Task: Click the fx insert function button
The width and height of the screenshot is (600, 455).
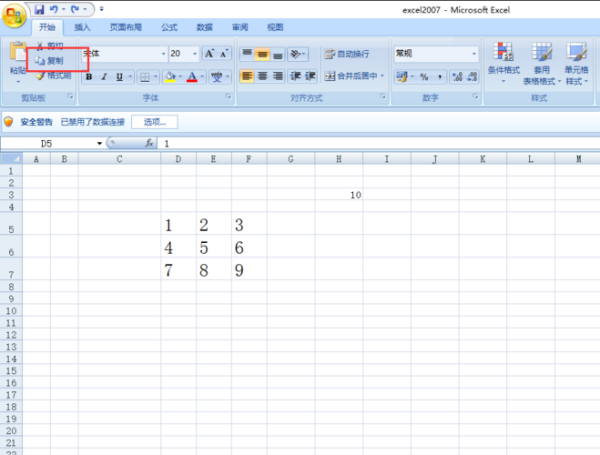Action: pos(149,143)
